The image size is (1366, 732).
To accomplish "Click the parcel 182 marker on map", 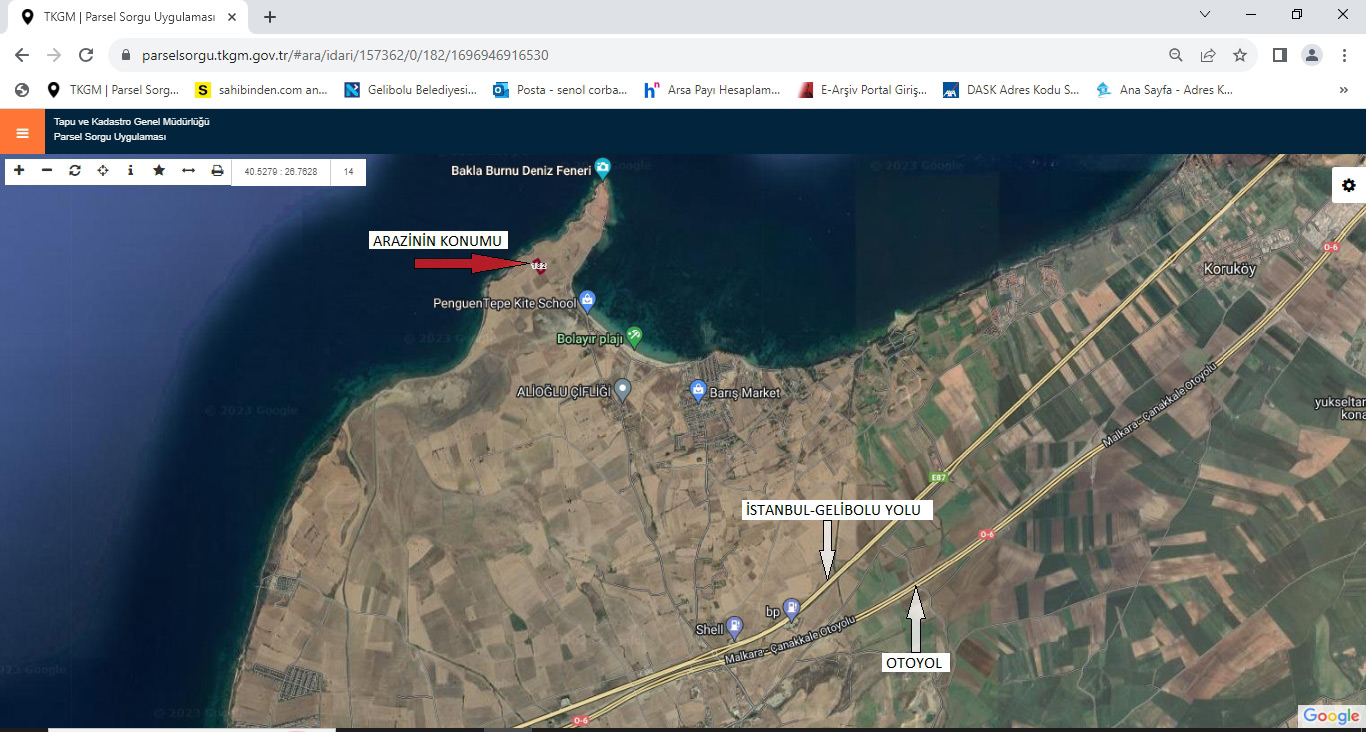I will (537, 265).
